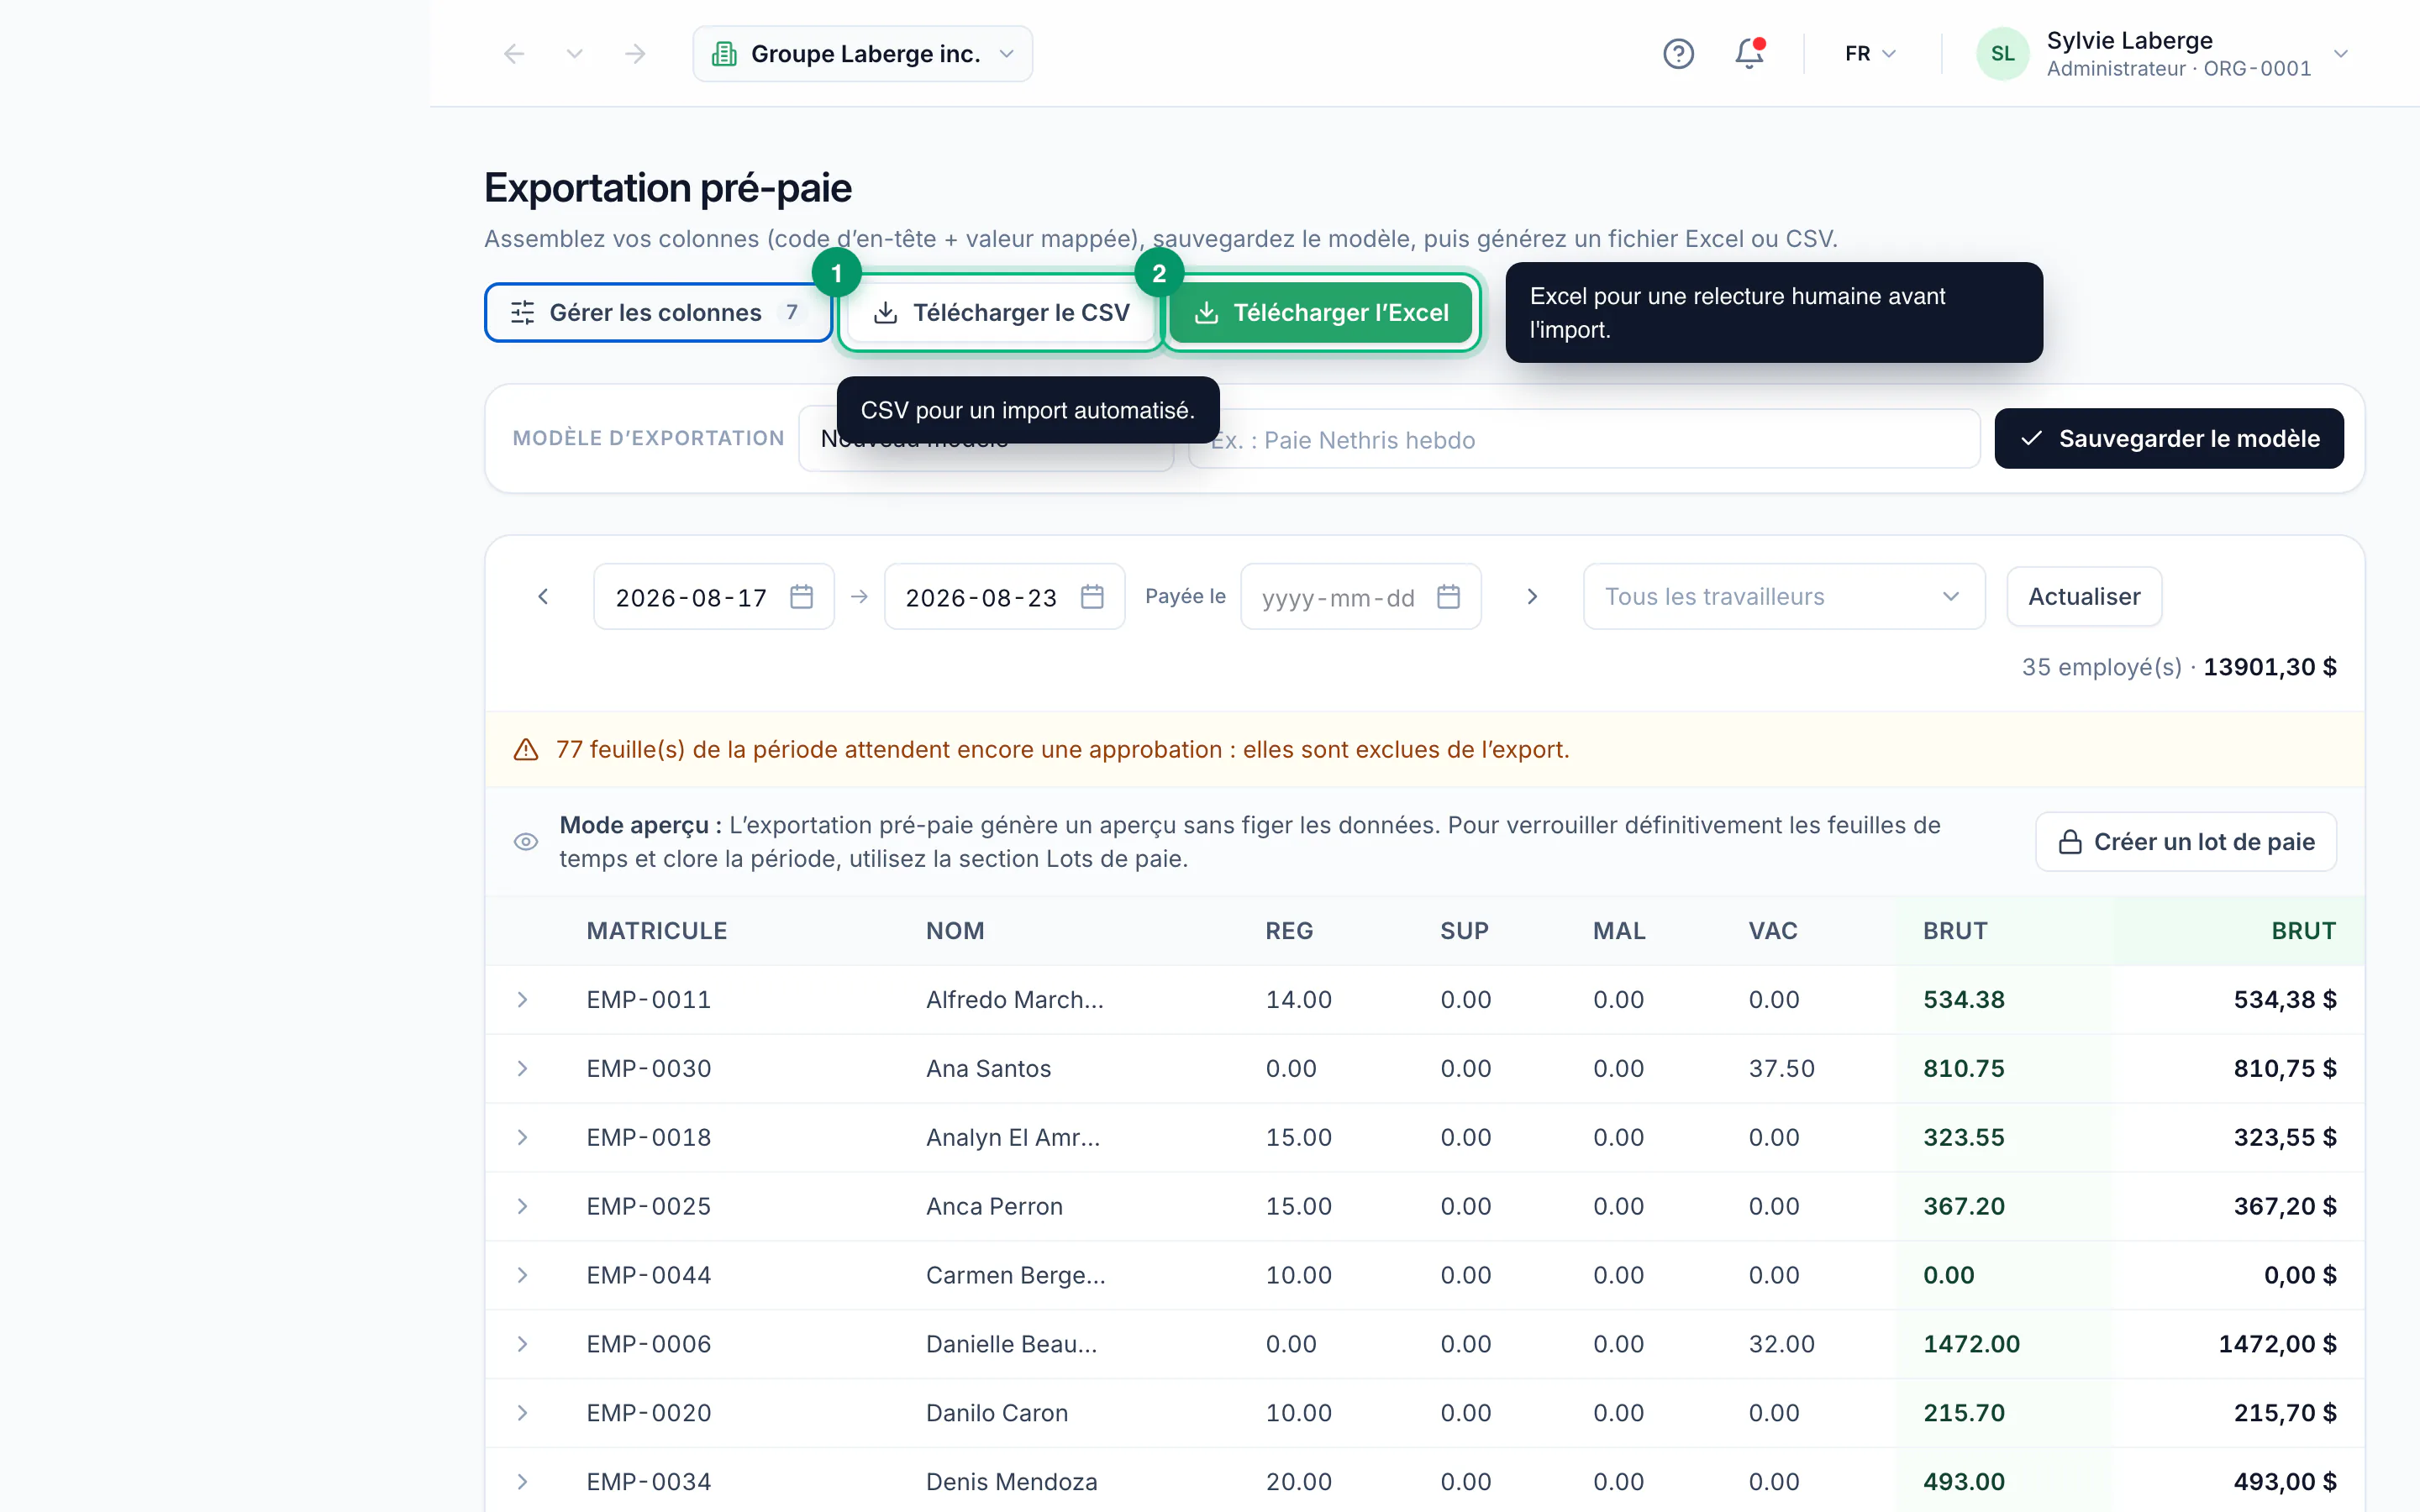The width and height of the screenshot is (2420, 1512).
Task: Click the amount 367,20 $
Action: [2285, 1207]
